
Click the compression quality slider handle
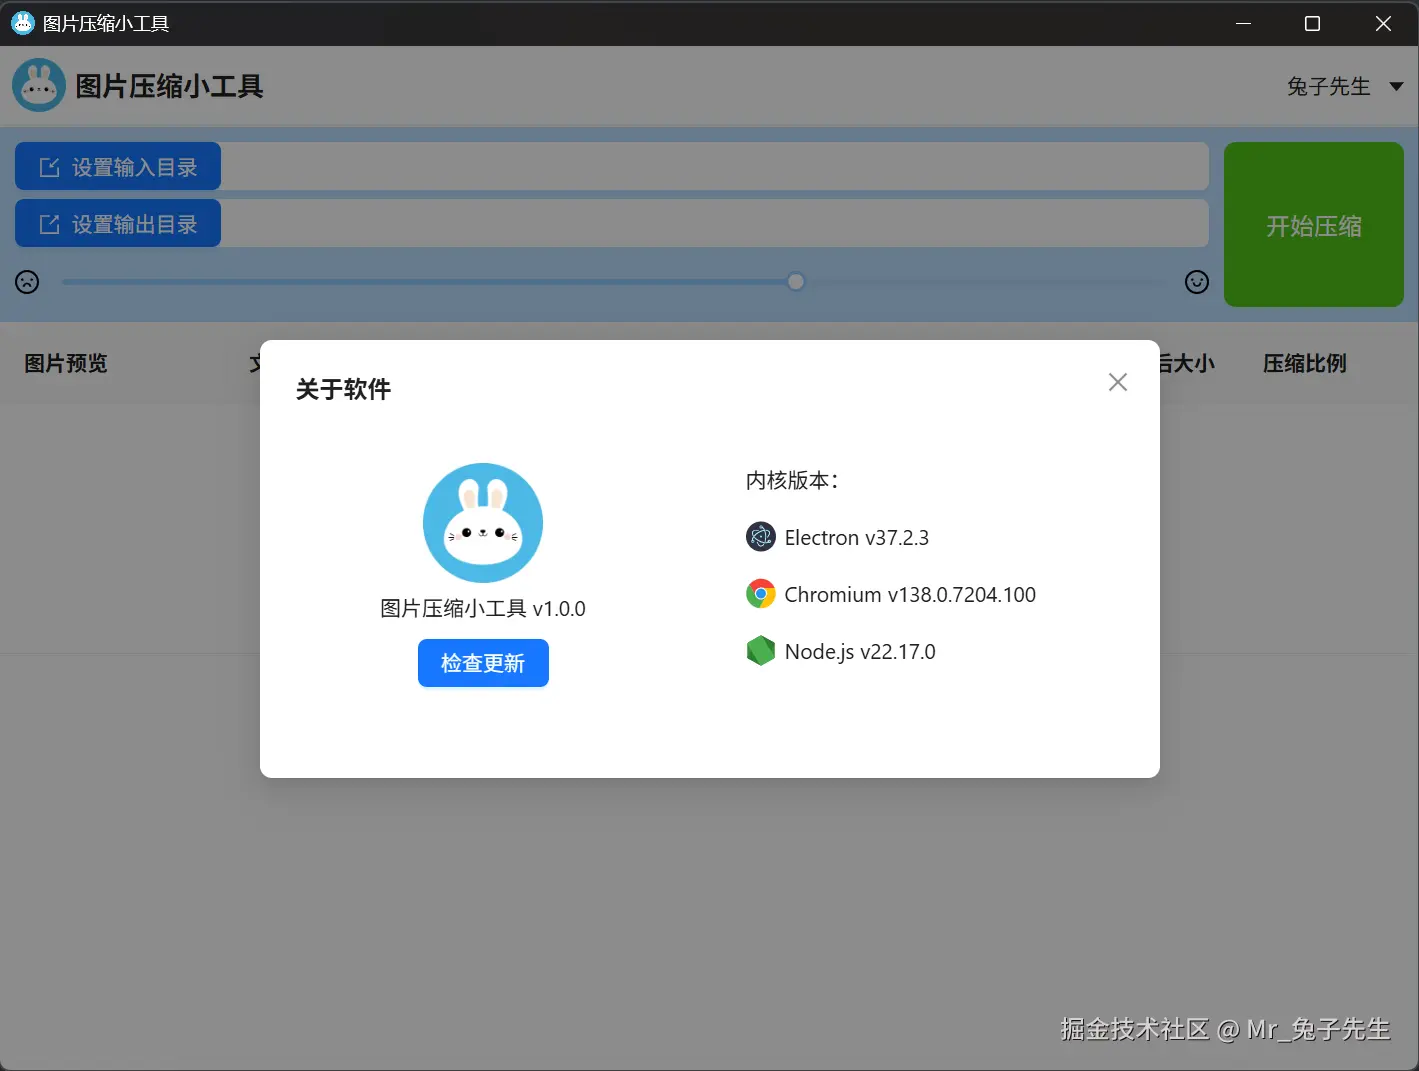coord(795,281)
